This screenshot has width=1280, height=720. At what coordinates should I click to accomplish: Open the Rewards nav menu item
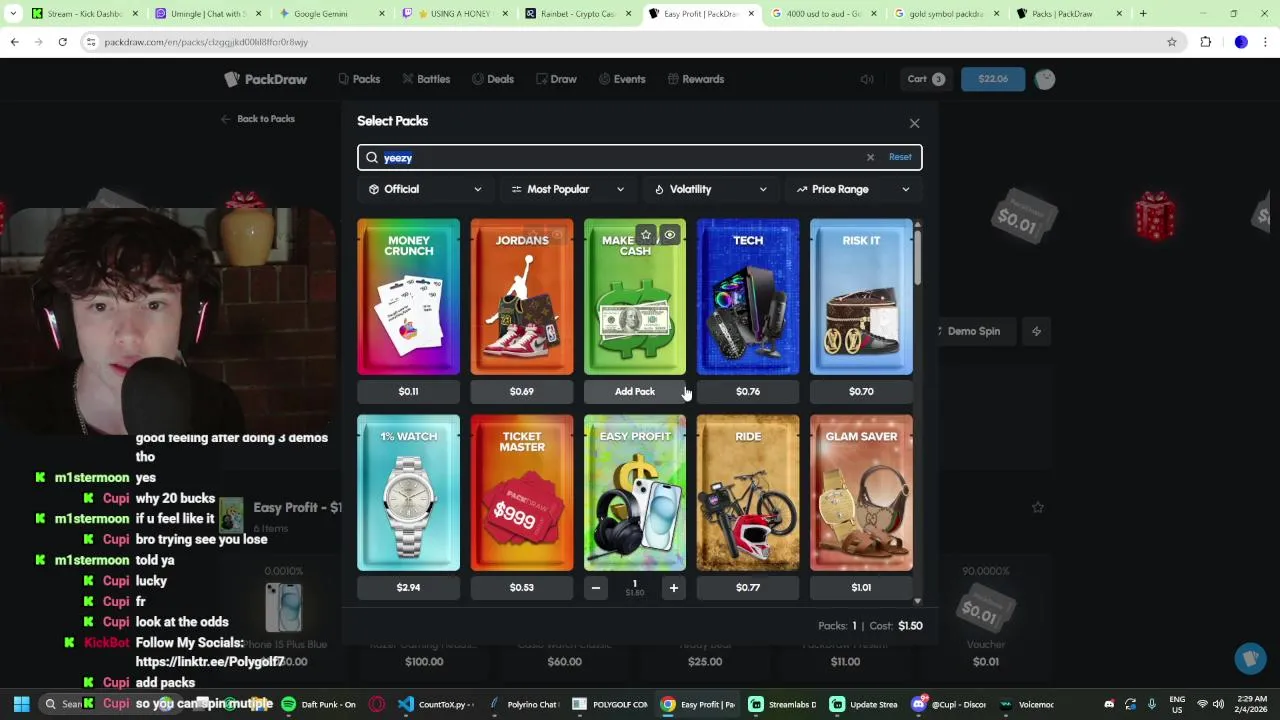tap(696, 79)
